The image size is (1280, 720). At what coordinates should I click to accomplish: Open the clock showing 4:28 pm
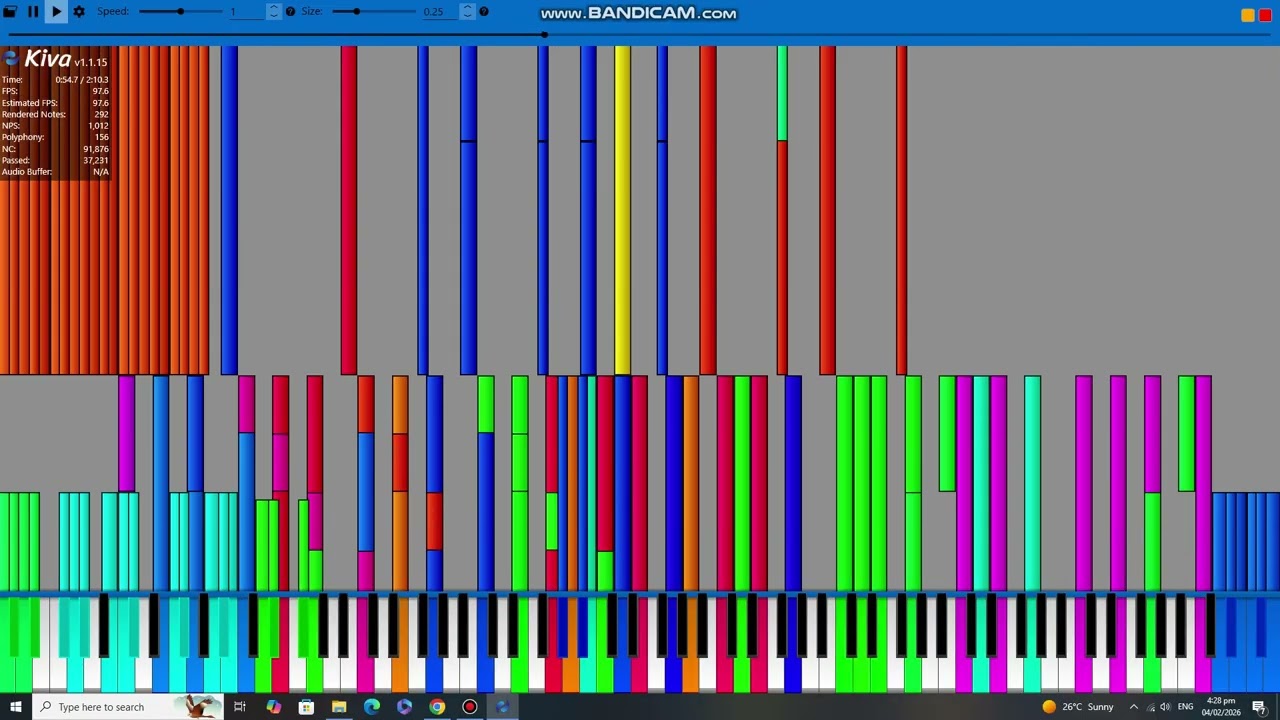(x=1221, y=707)
